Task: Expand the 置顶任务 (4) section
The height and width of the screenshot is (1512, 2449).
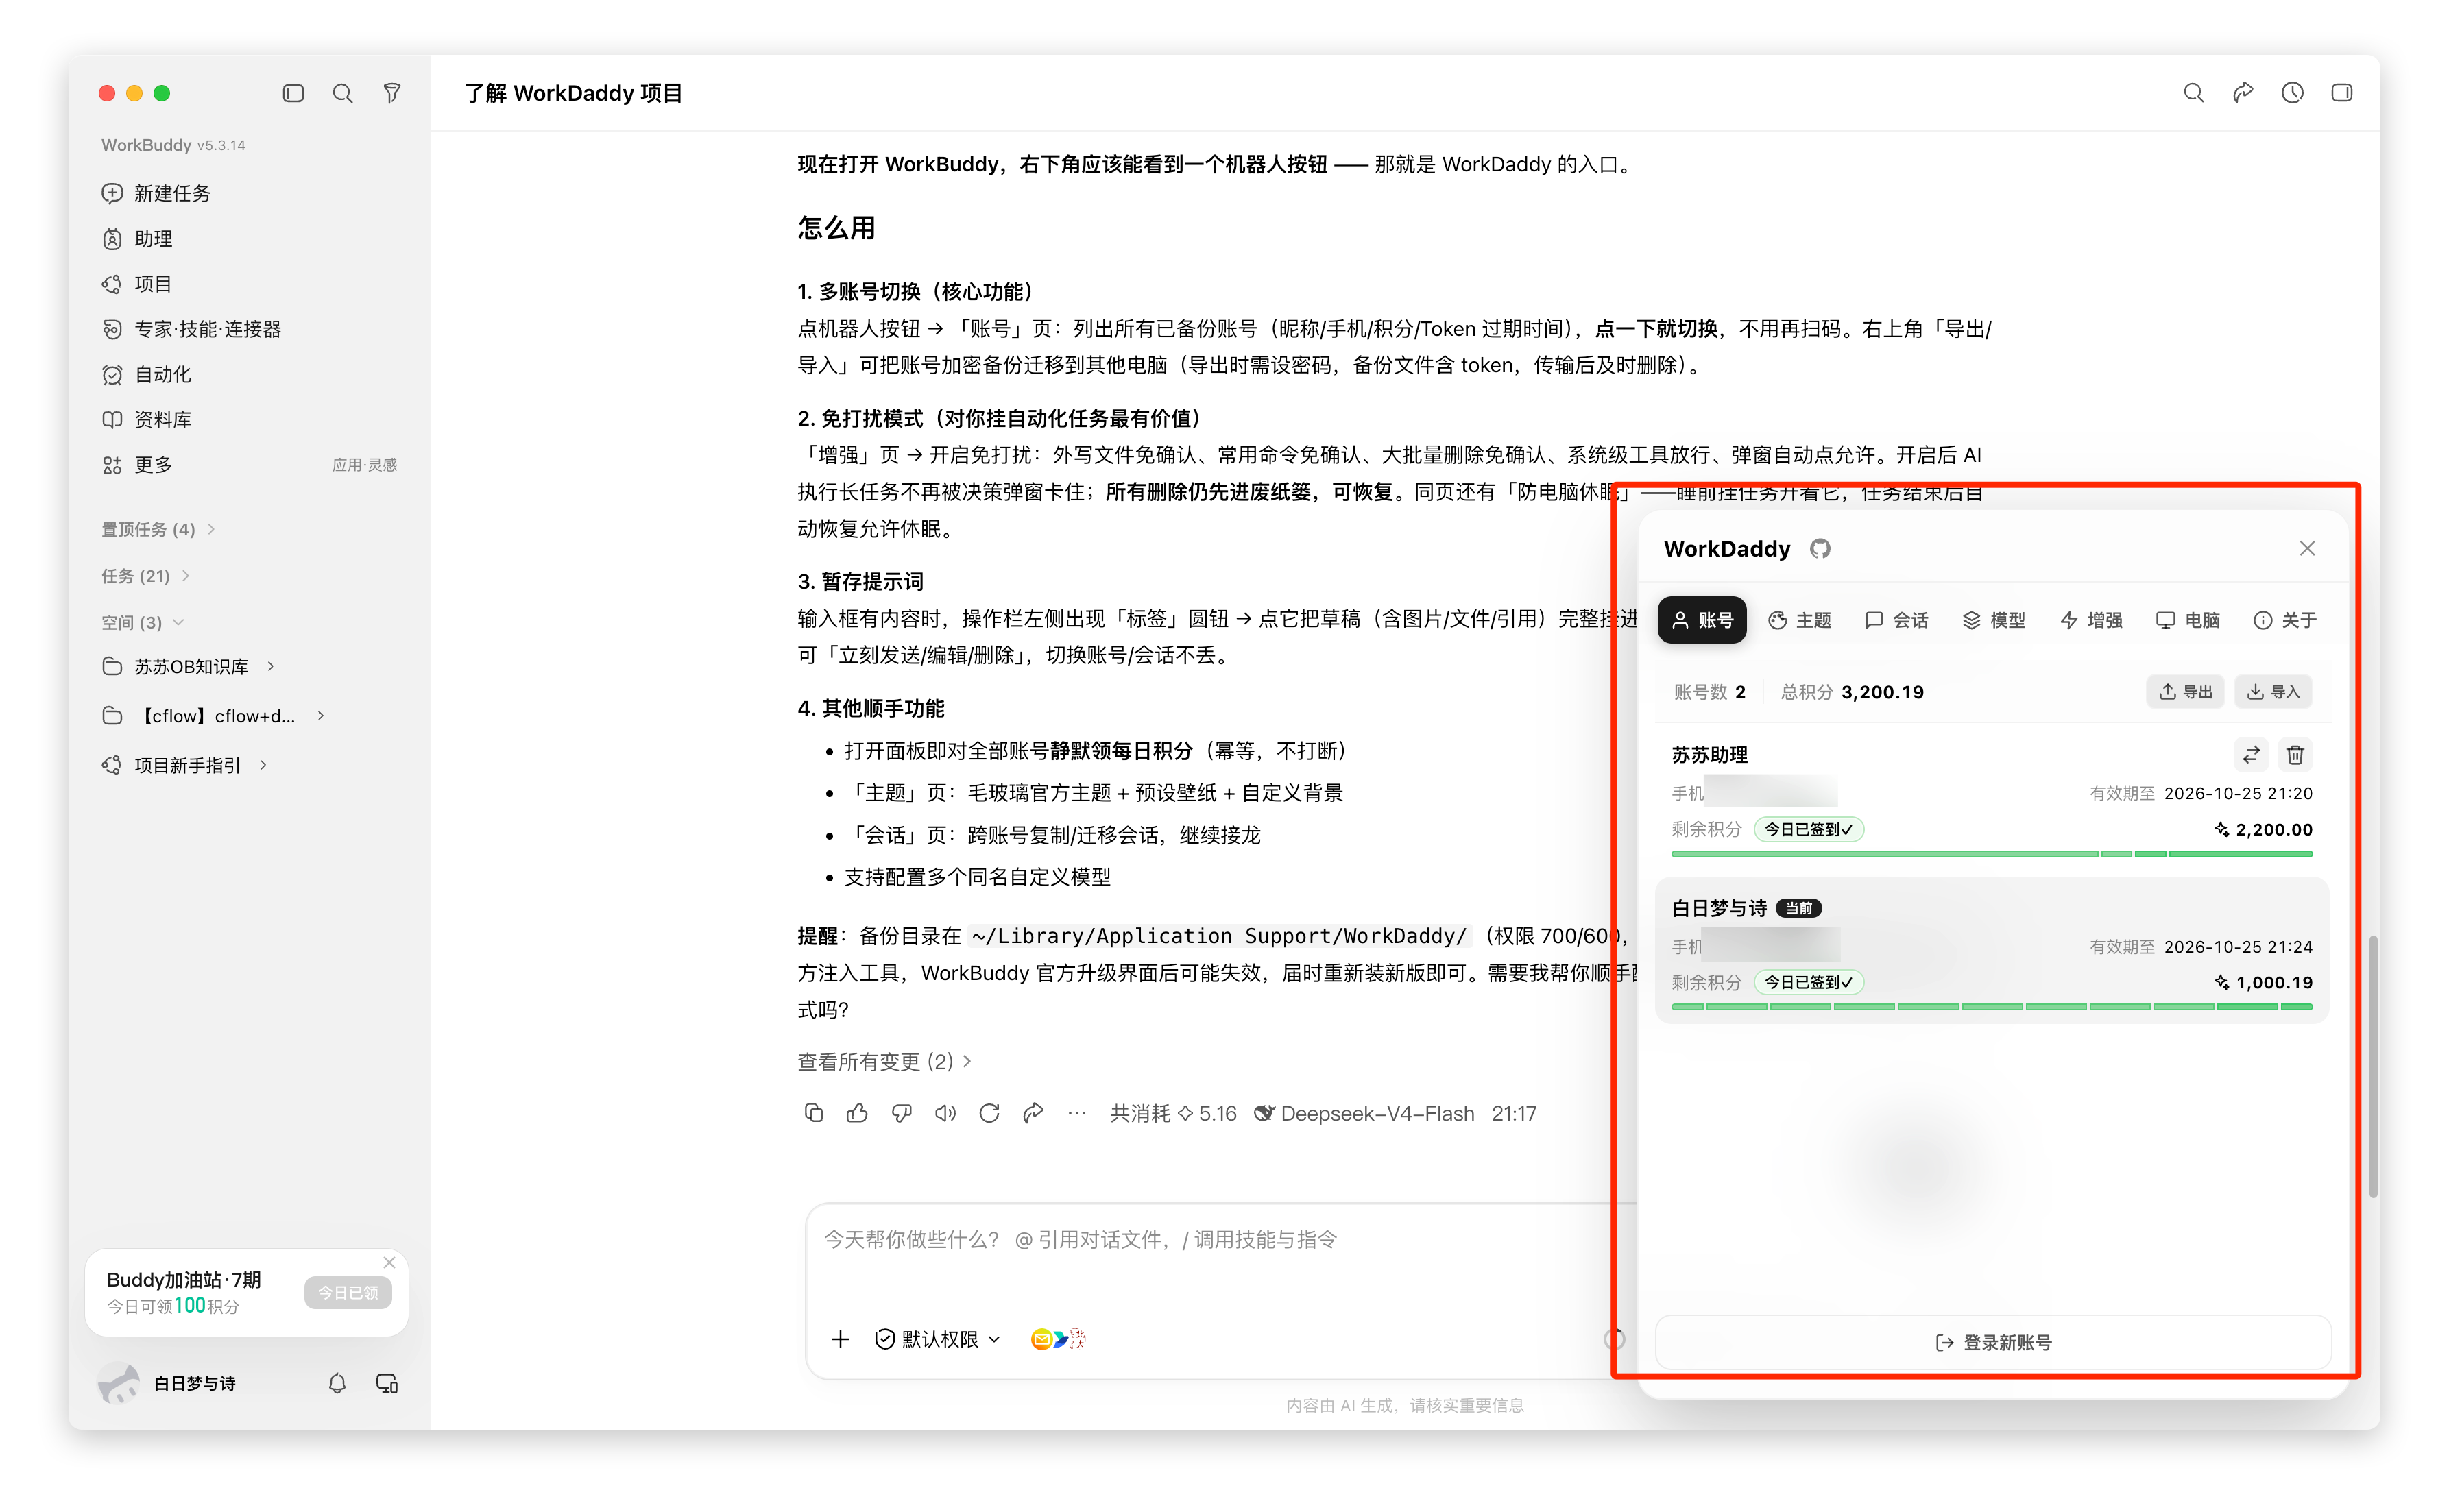Action: (158, 529)
